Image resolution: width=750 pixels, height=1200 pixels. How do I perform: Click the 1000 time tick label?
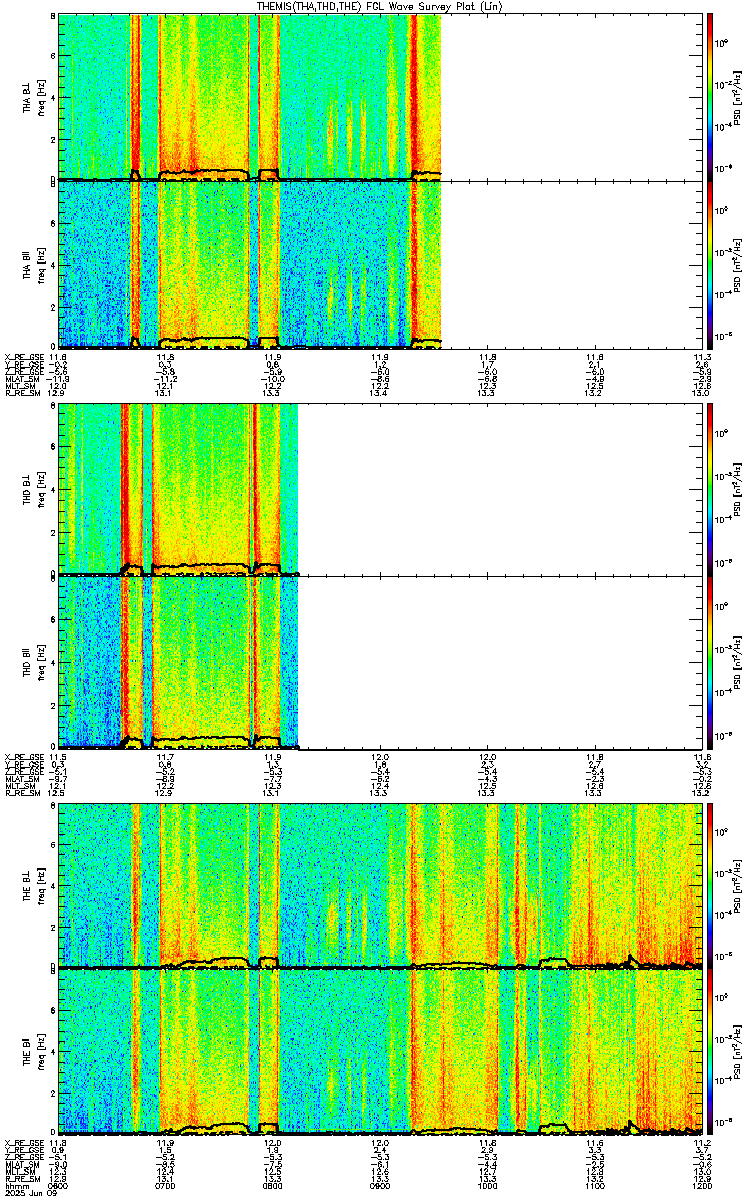pyautogui.click(x=487, y=1186)
